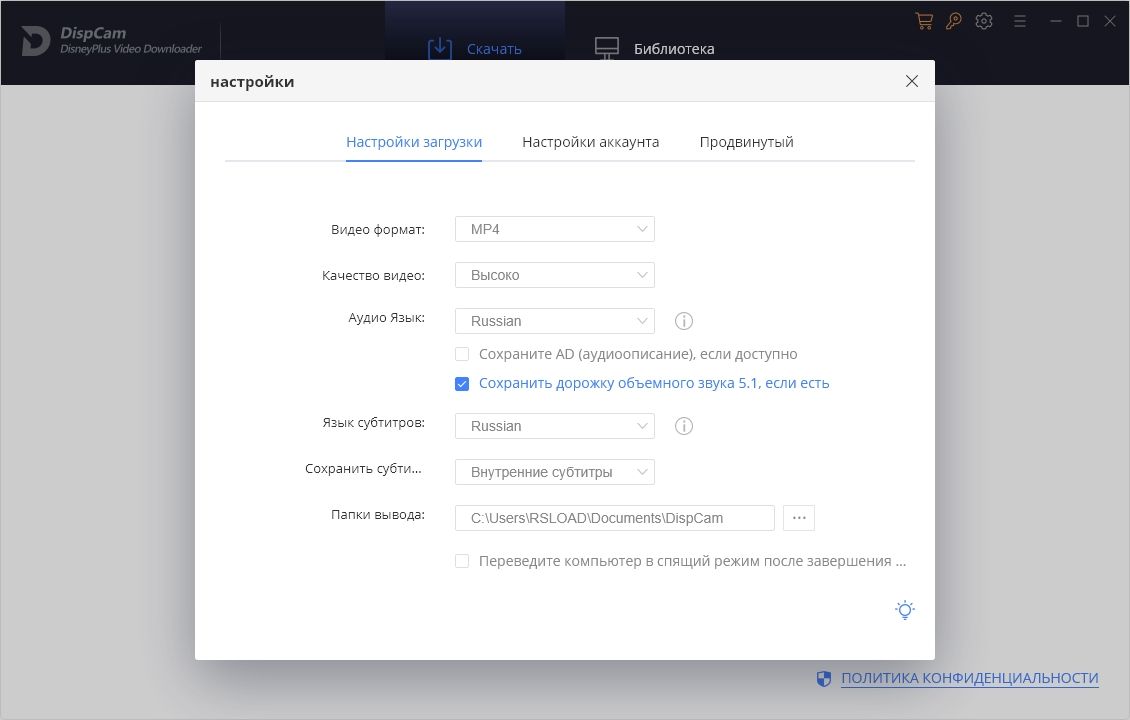Click the DispCam logo icon
Screen dimensions: 1130x720
point(35,40)
